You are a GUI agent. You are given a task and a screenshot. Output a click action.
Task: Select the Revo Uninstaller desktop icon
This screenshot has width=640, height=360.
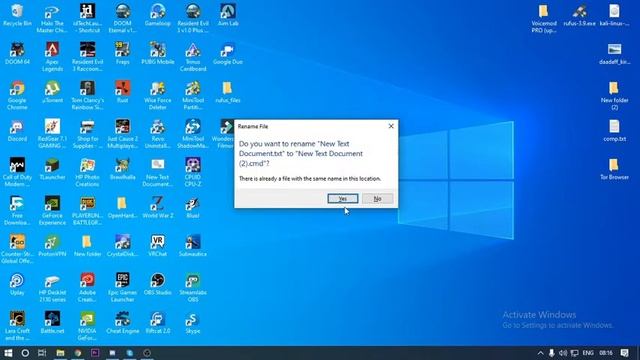[158, 134]
